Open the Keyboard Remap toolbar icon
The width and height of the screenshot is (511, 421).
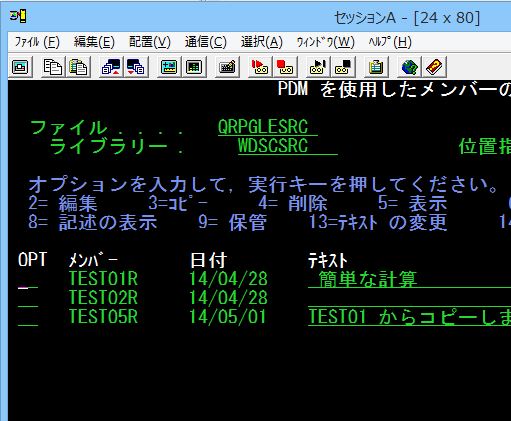227,67
